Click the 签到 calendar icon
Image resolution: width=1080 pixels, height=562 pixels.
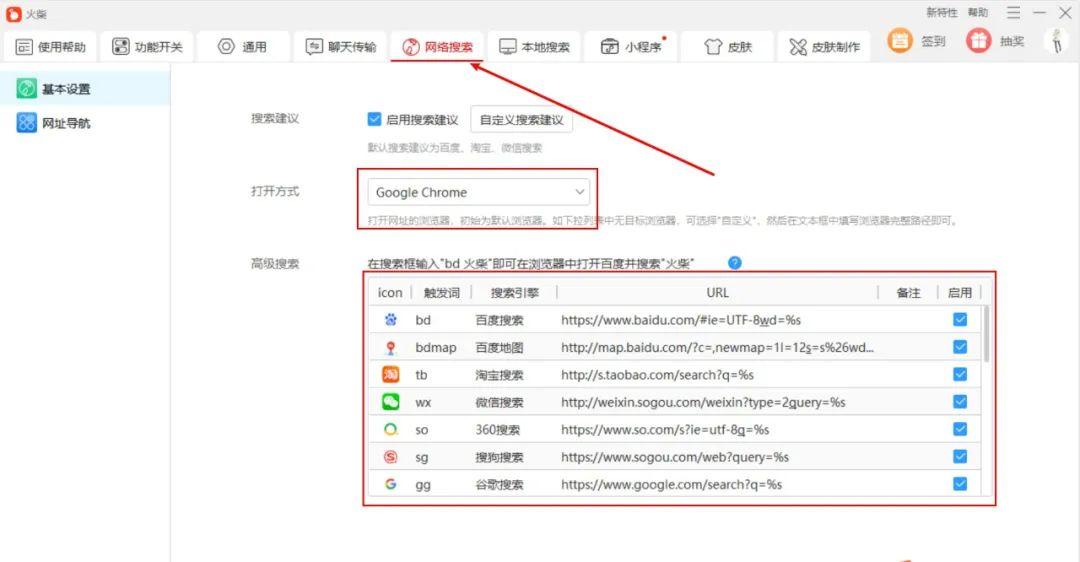click(x=899, y=41)
